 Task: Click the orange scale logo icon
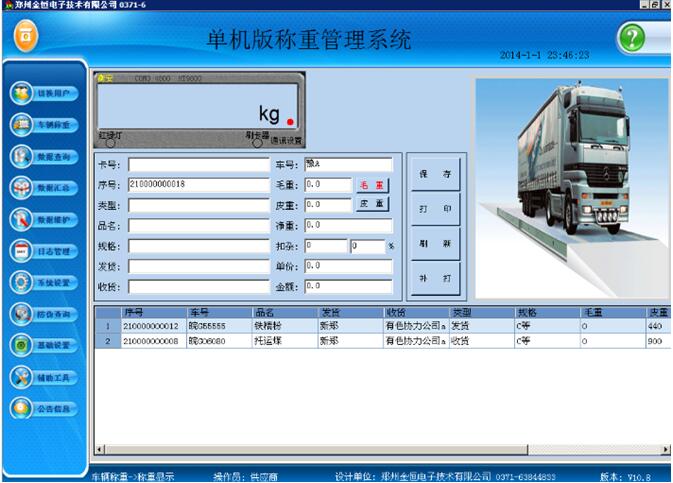pyautogui.click(x=26, y=36)
